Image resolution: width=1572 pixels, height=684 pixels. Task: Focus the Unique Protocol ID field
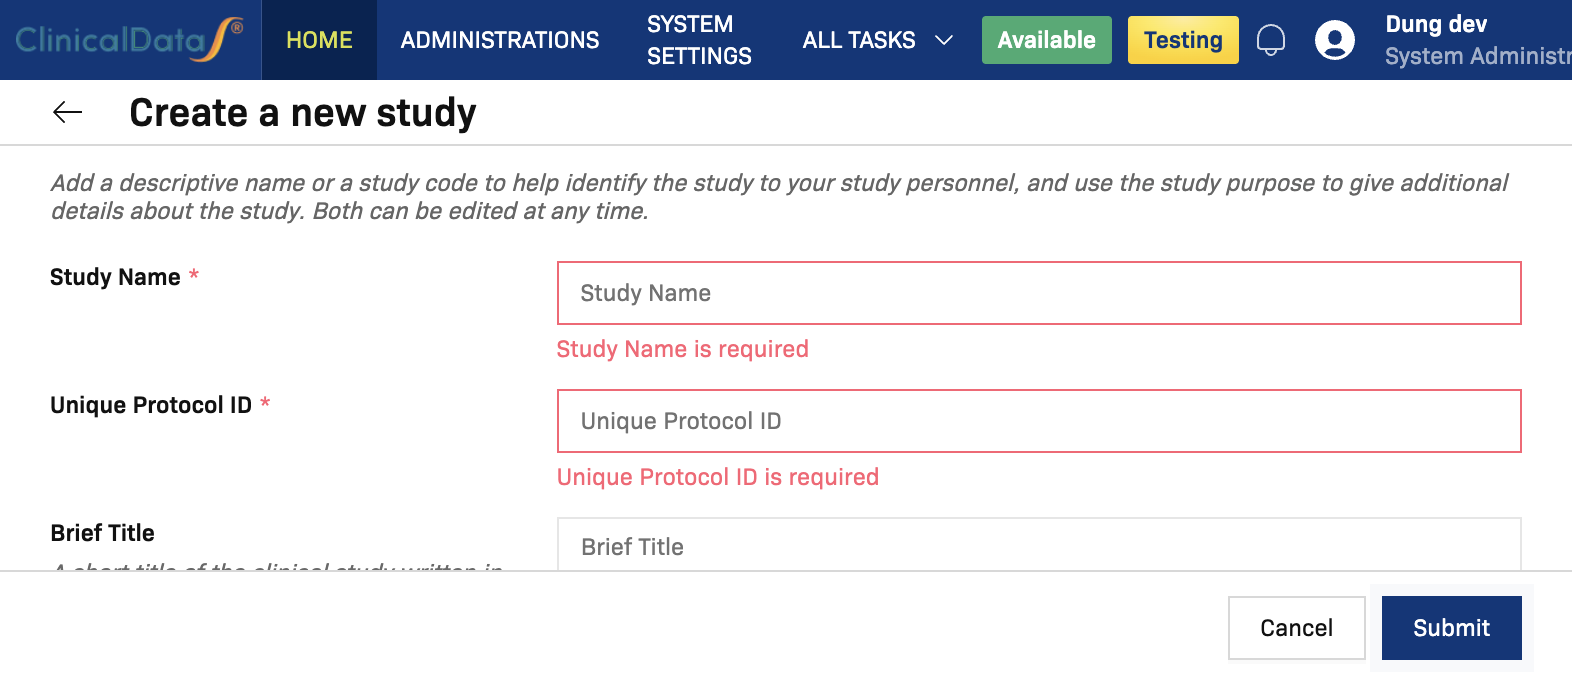coord(1038,421)
